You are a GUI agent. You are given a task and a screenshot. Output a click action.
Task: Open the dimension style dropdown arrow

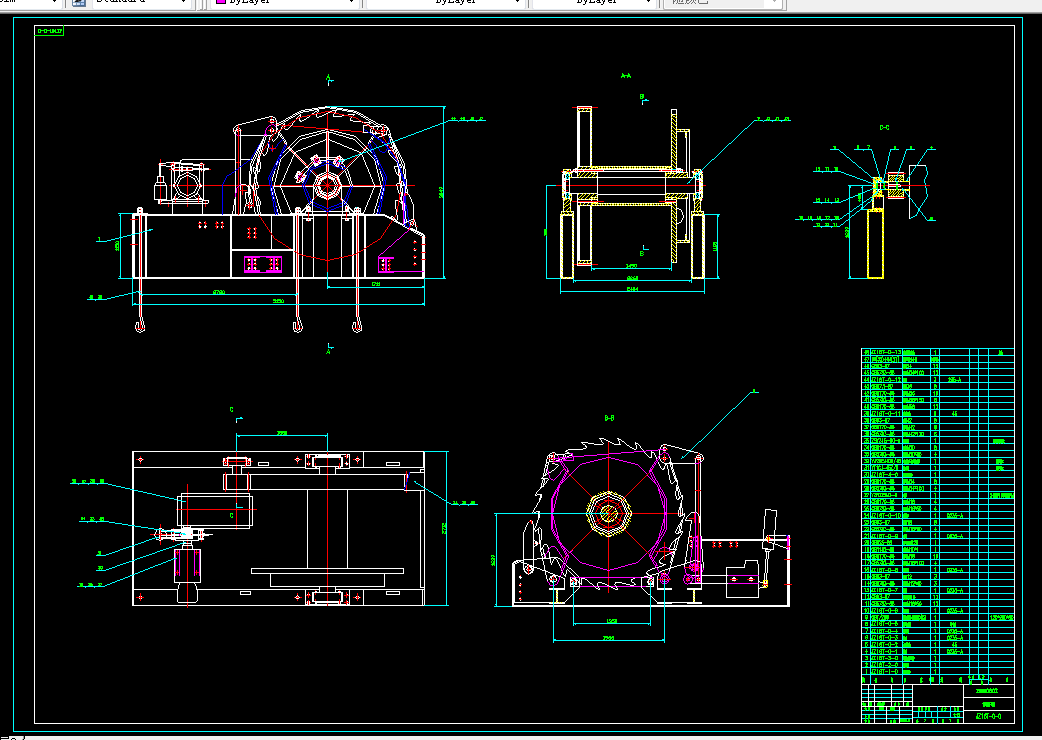click(53, 3)
